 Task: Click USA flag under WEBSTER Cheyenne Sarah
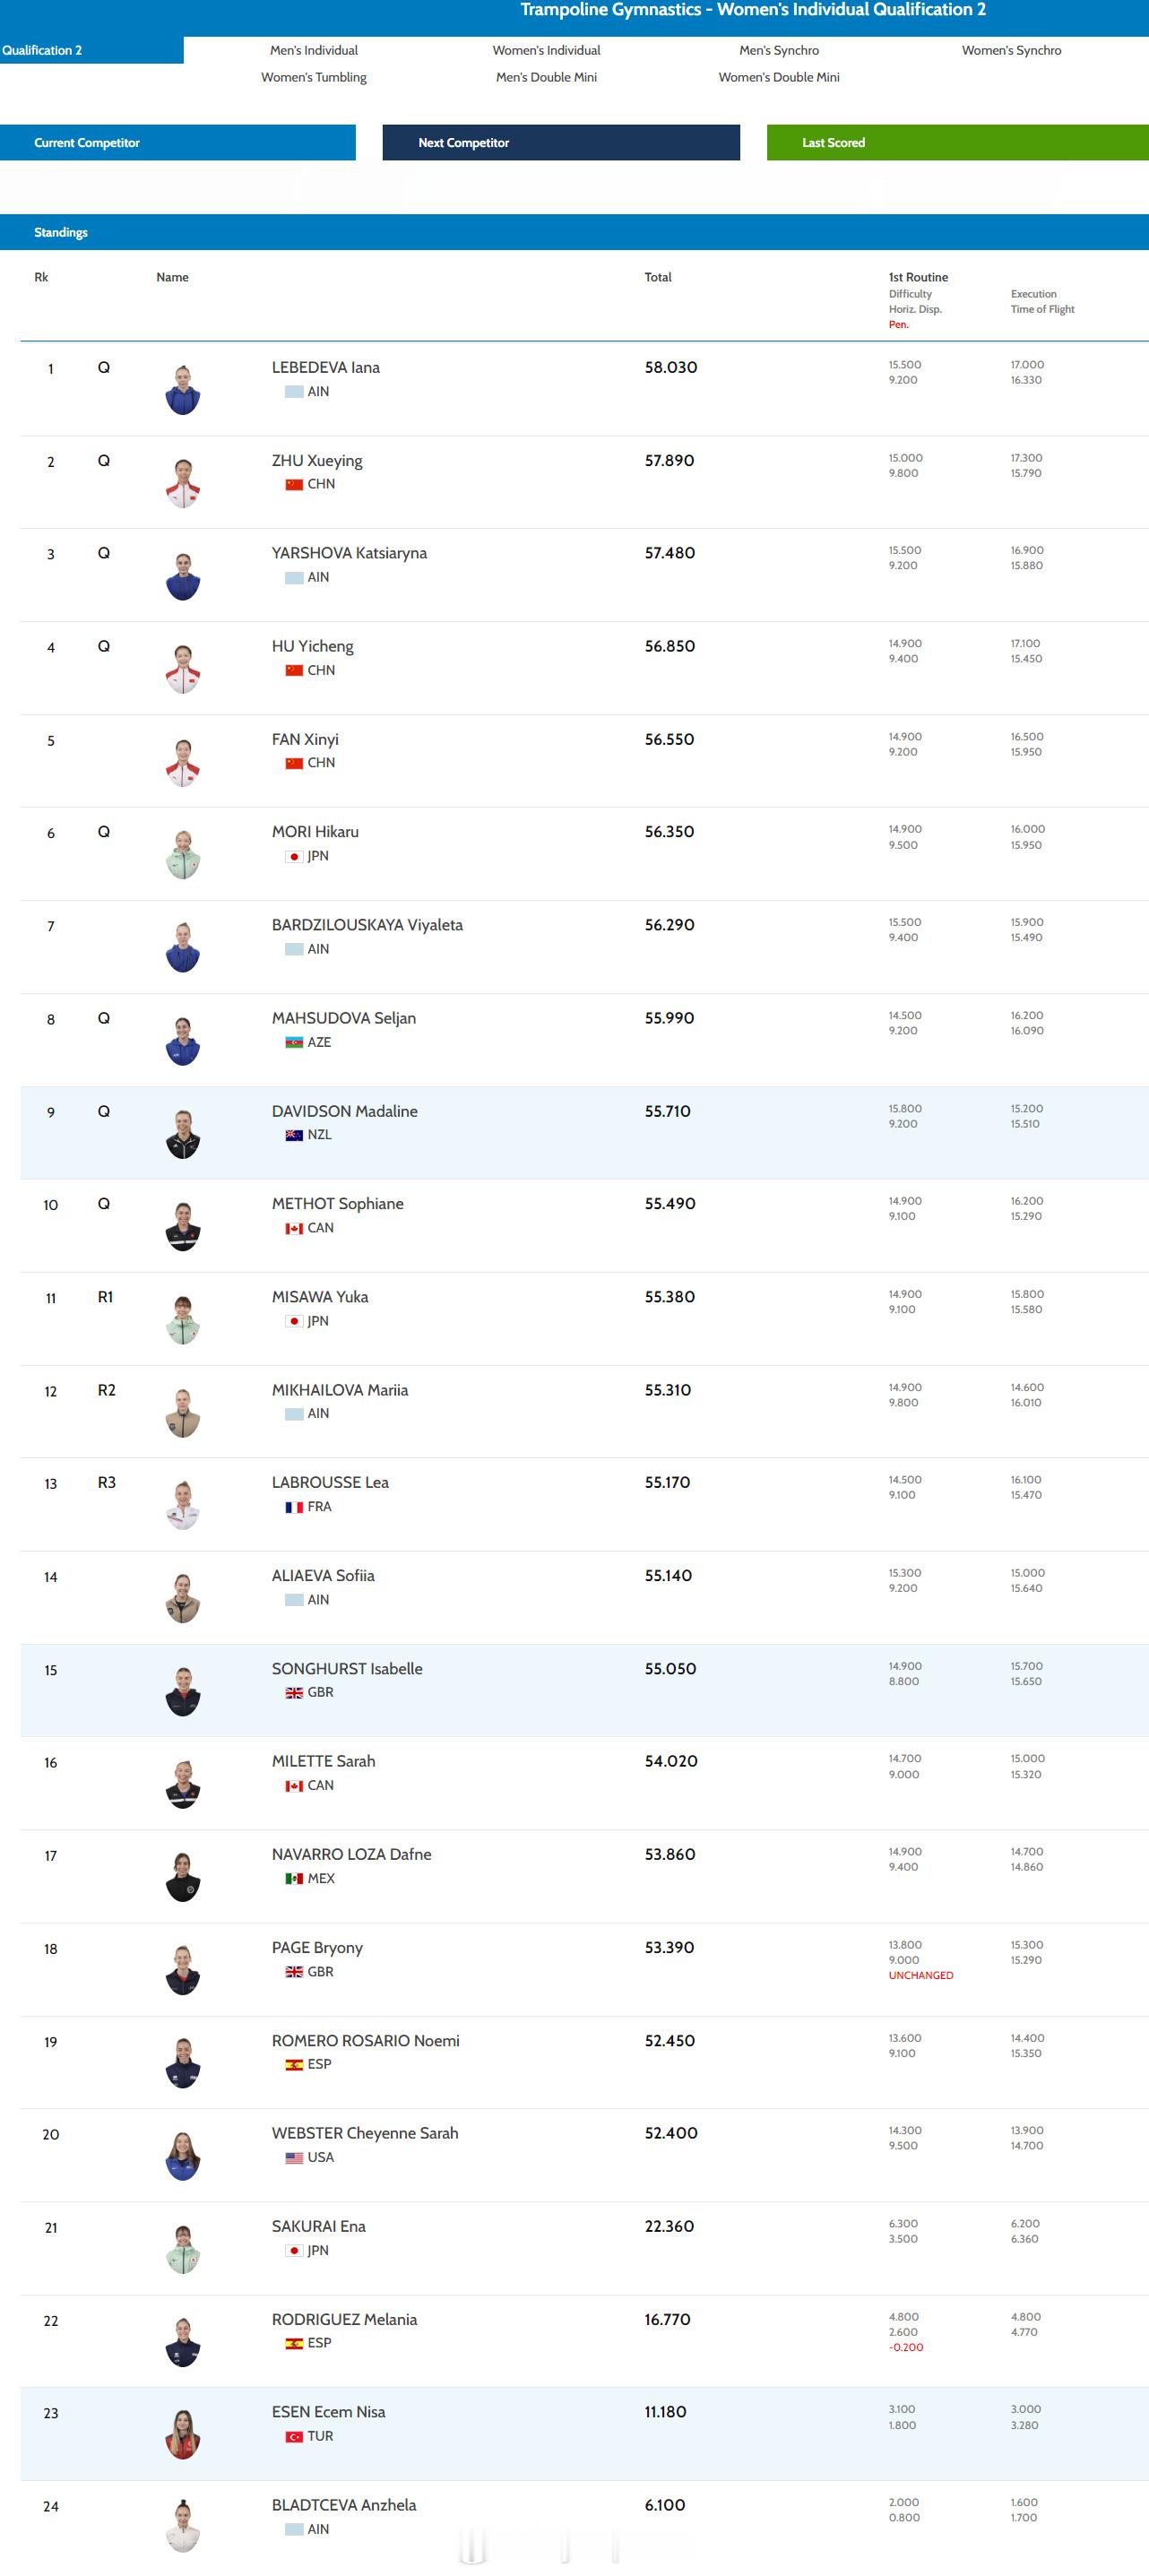click(294, 2158)
